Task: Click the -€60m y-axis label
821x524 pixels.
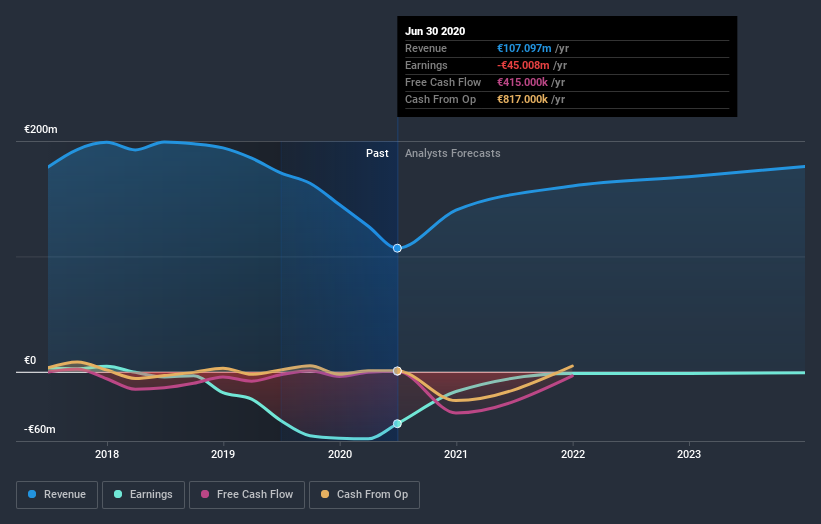Action: pyautogui.click(x=40, y=429)
